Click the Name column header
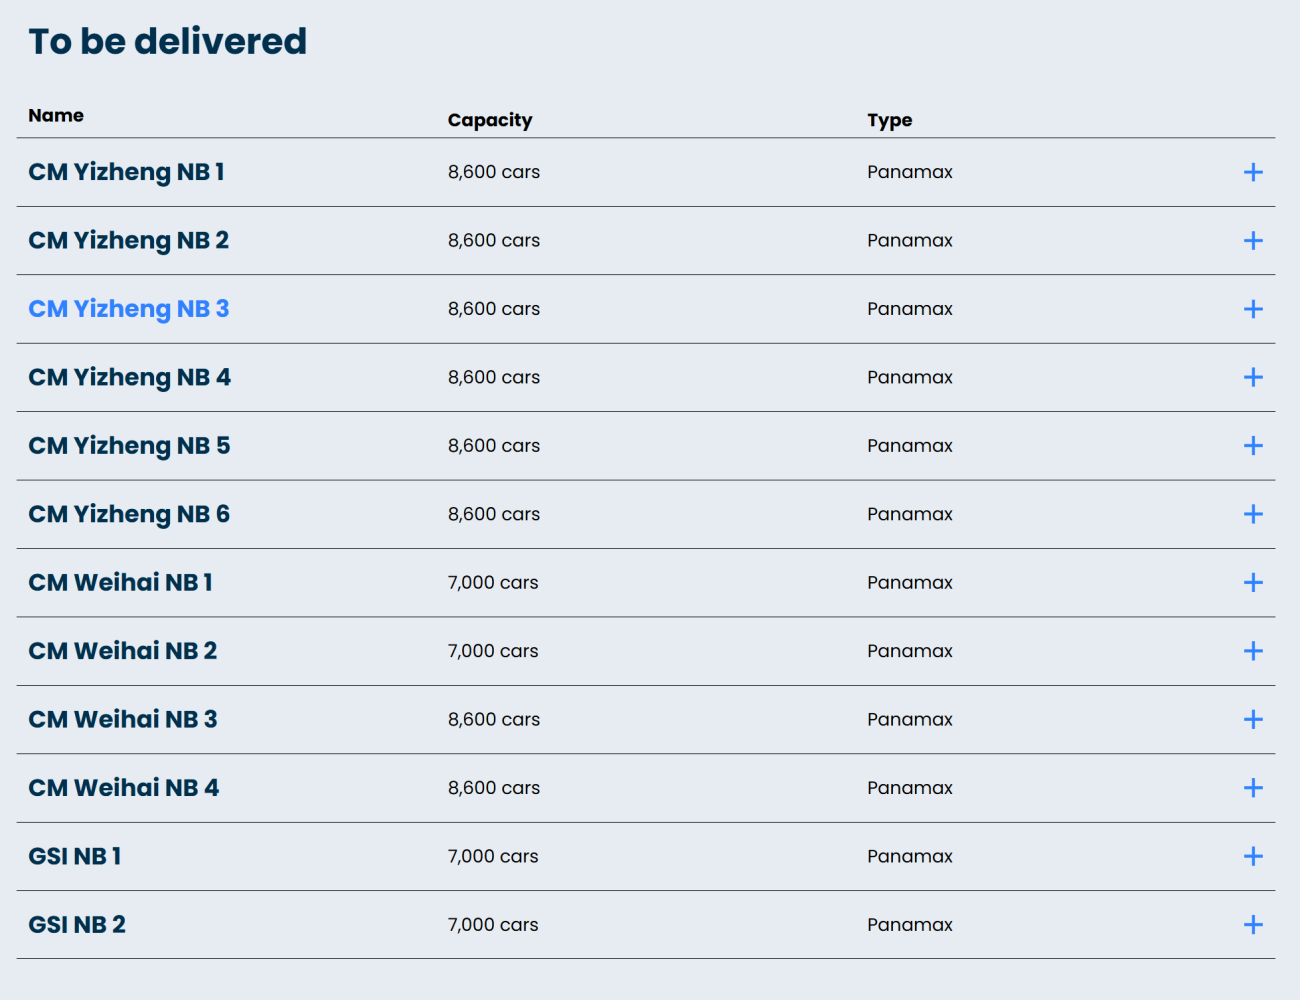 pyautogui.click(x=56, y=115)
